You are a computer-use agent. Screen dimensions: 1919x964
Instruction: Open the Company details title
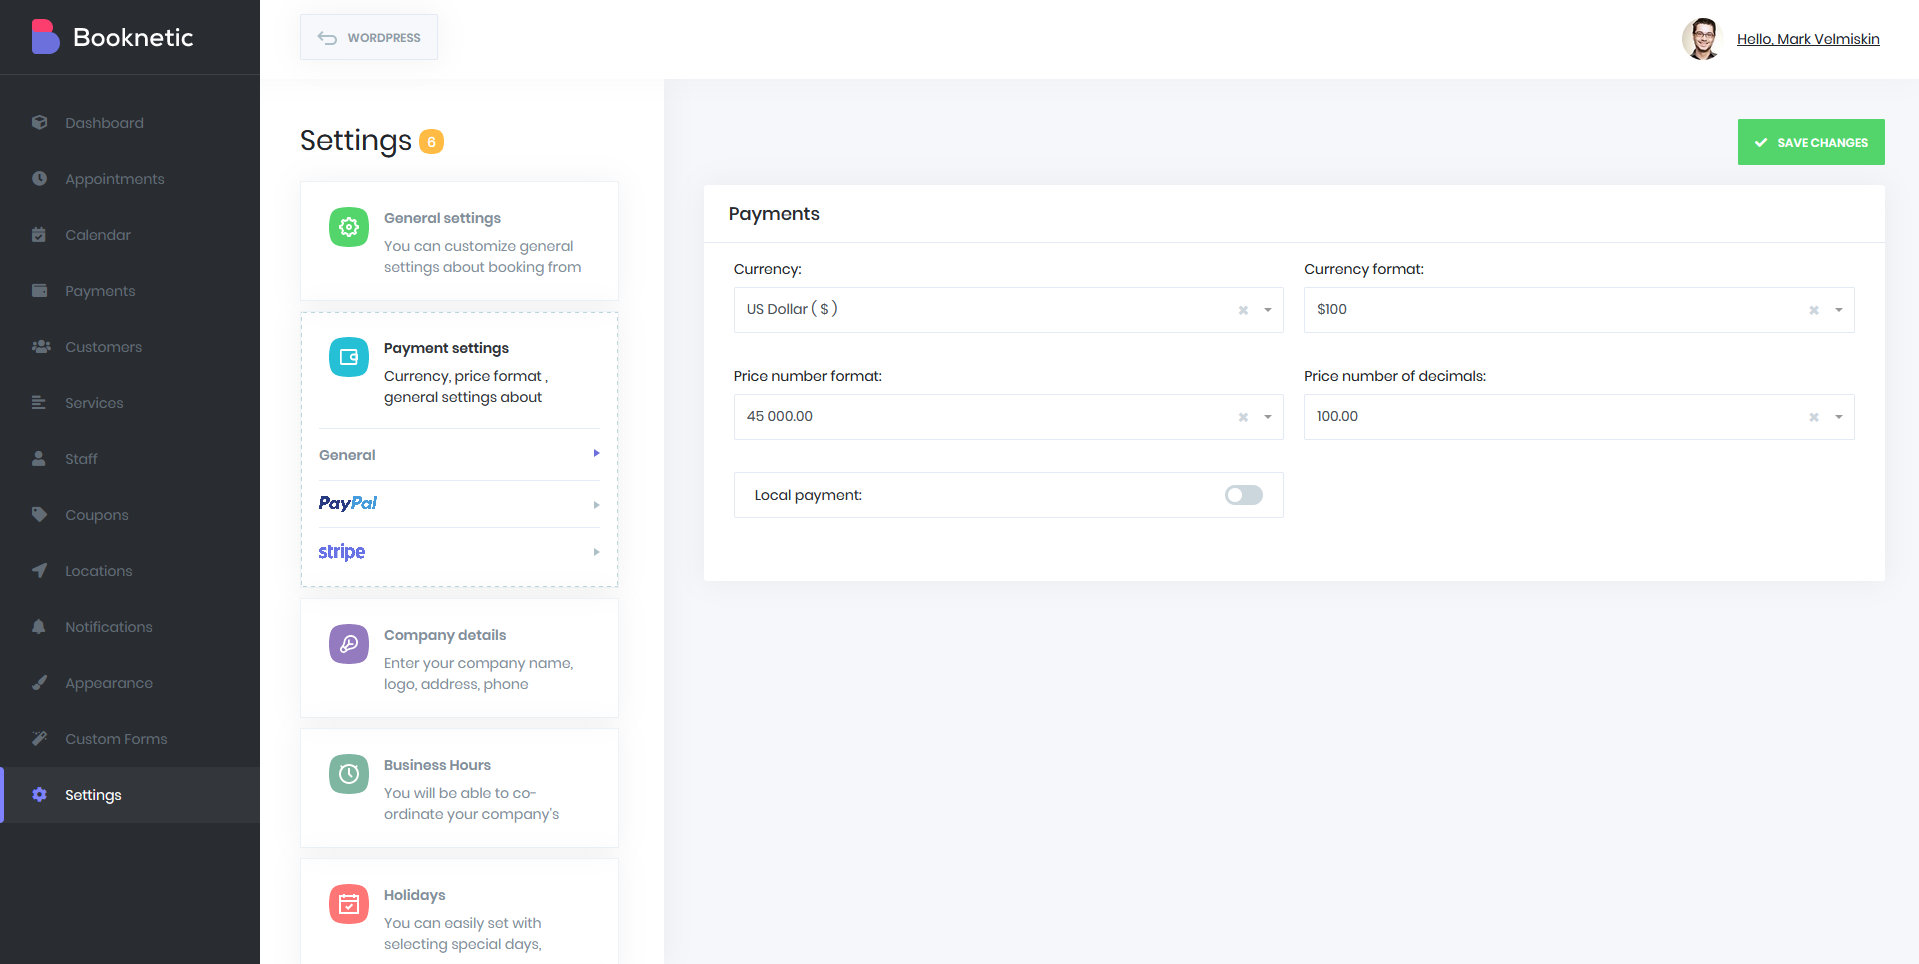coord(445,635)
